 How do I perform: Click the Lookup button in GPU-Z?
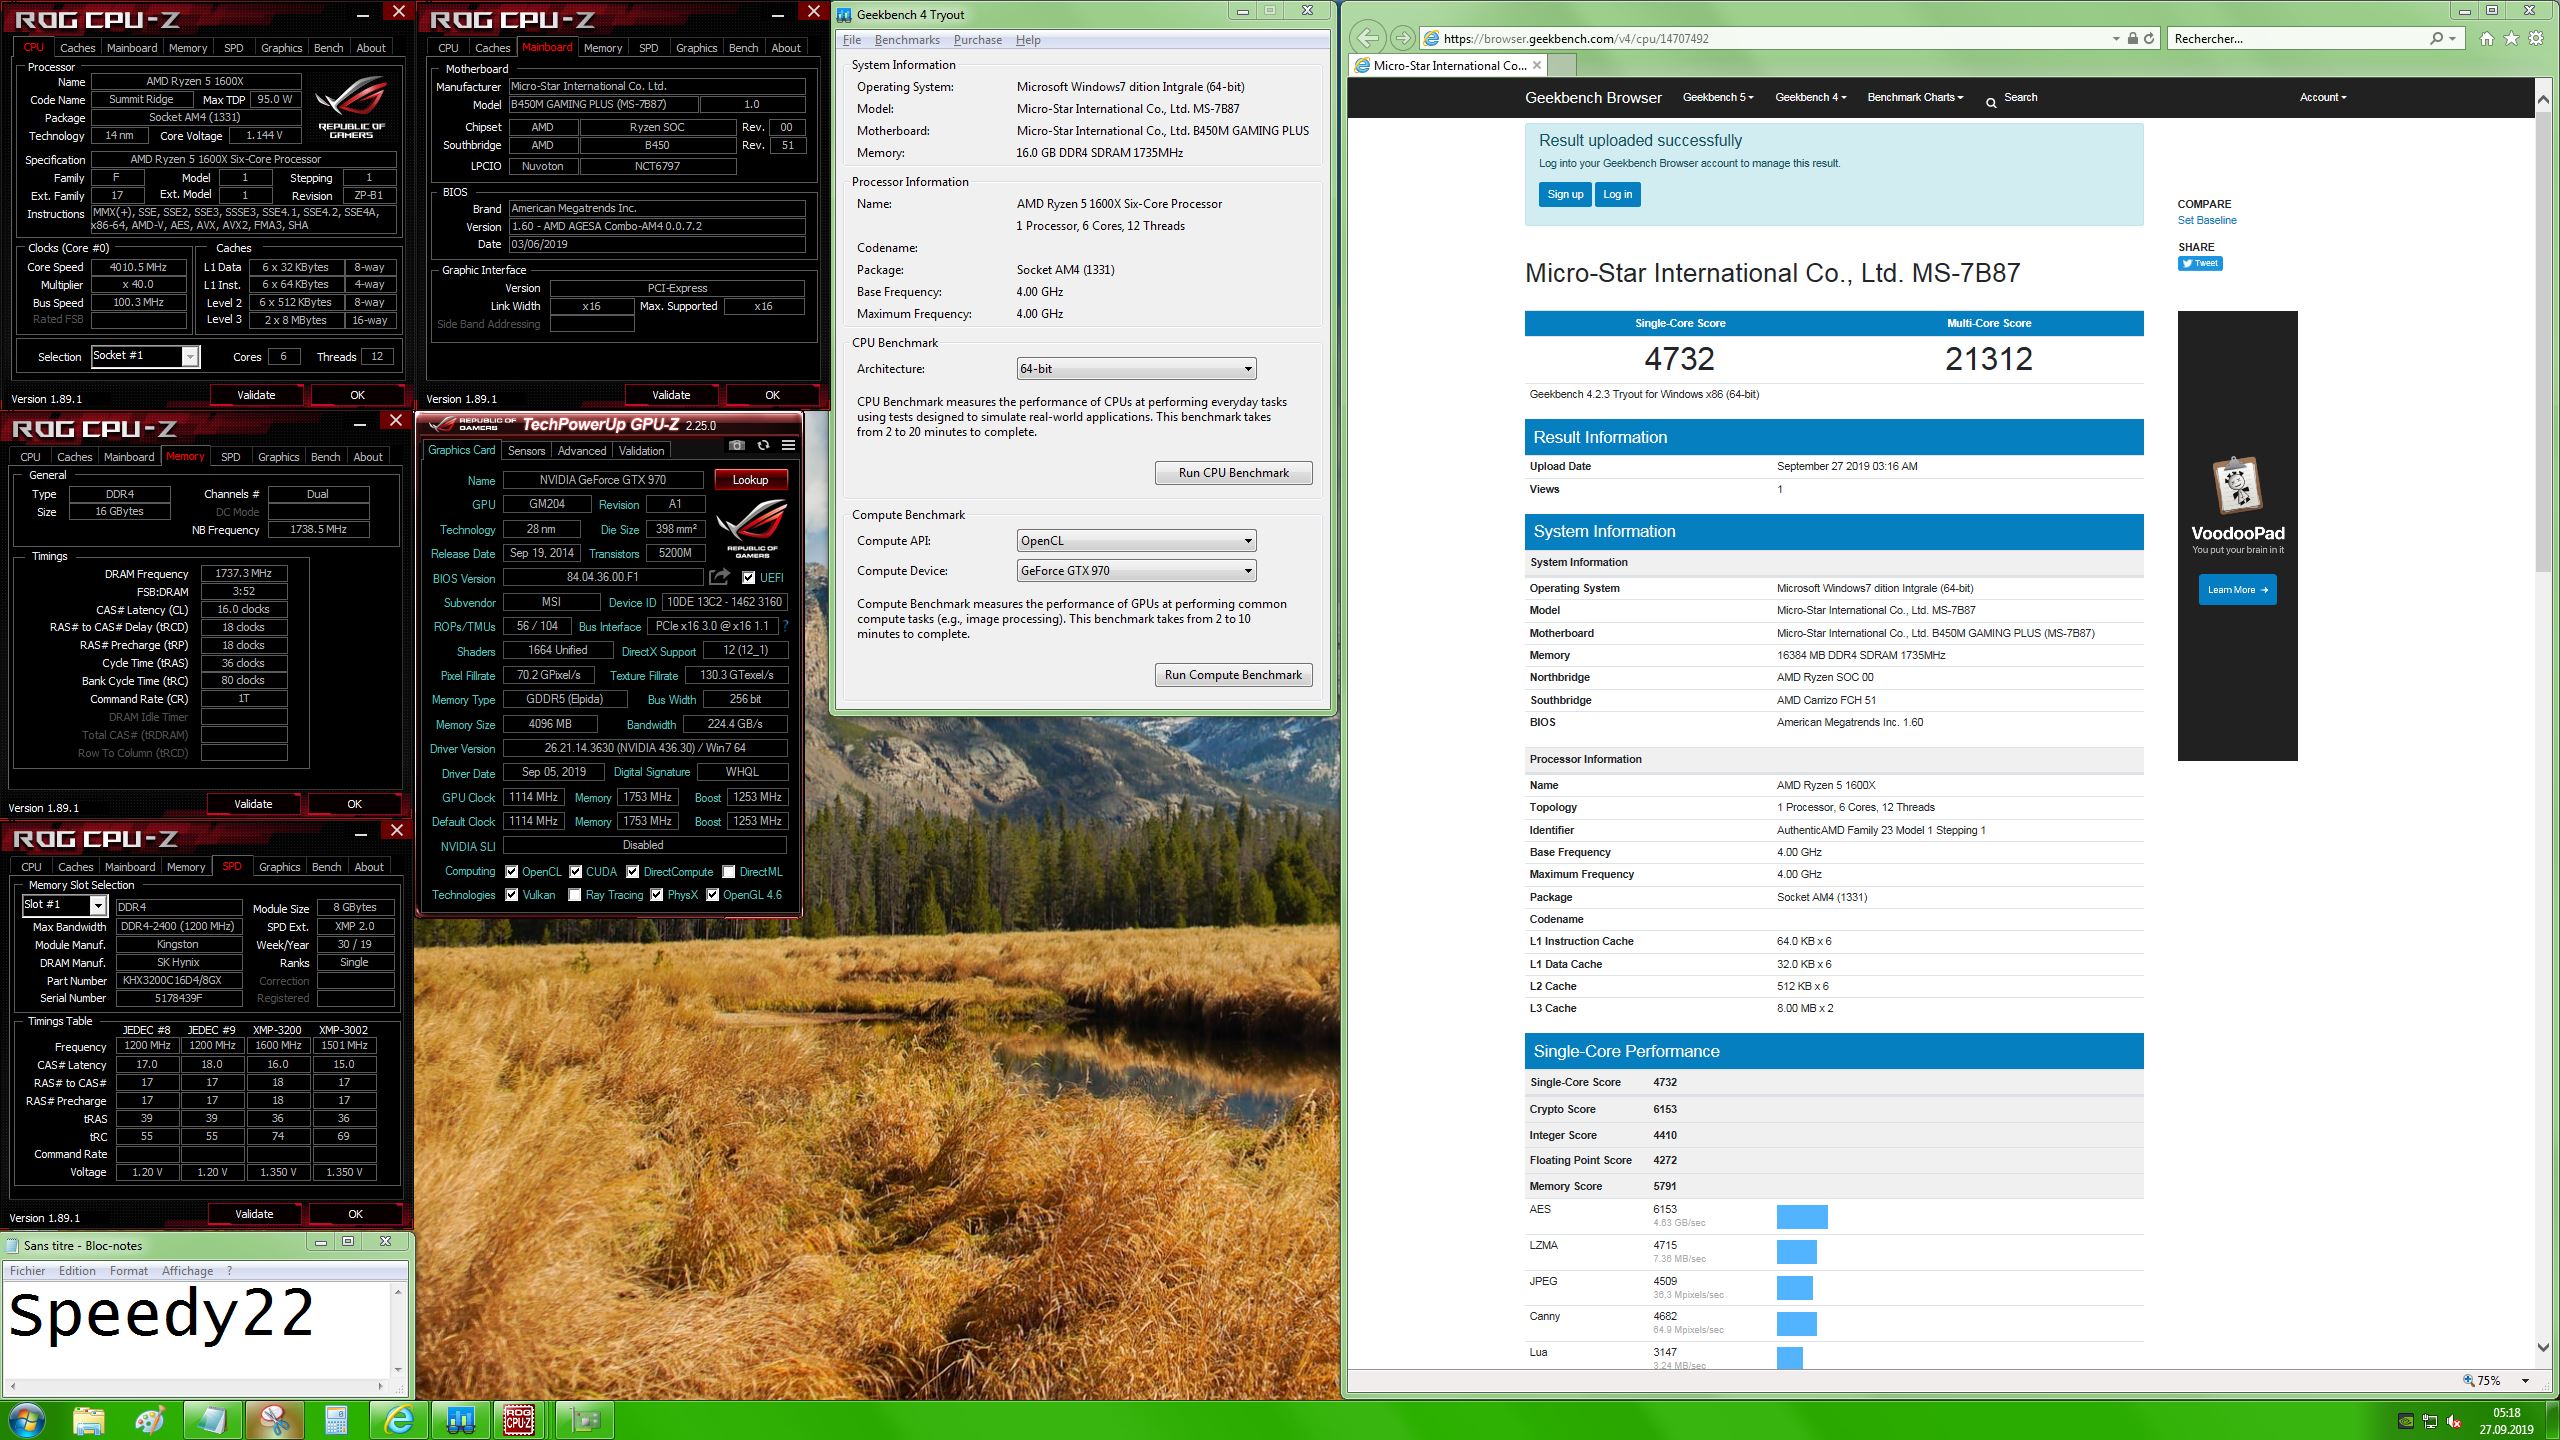(x=750, y=480)
